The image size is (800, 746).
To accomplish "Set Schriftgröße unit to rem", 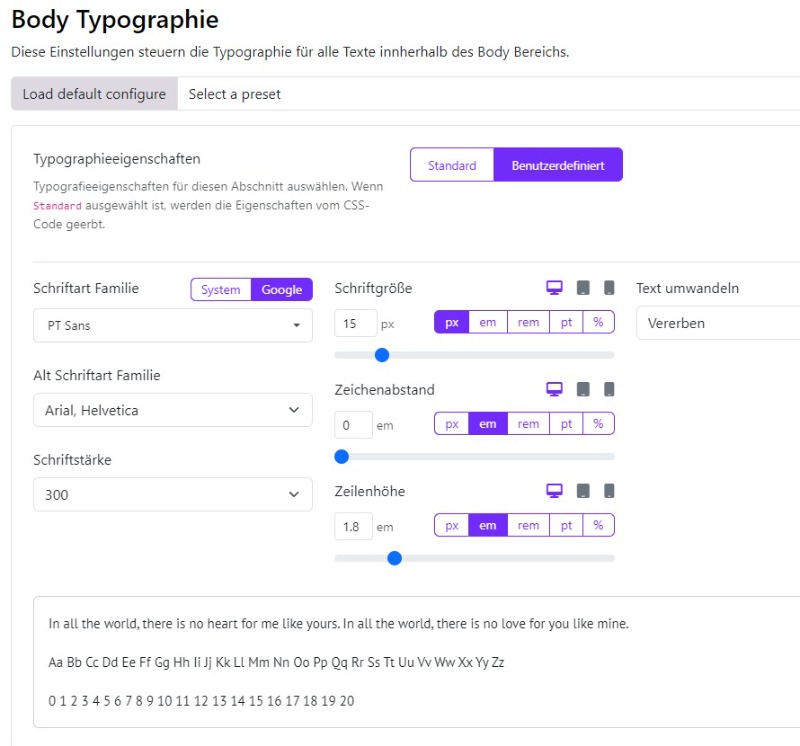I will [x=528, y=322].
